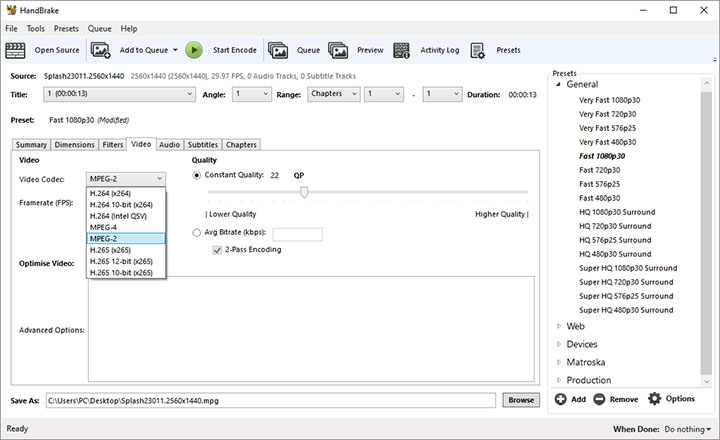
Task: Select the Constant Quality radio button
Action: pyautogui.click(x=196, y=175)
